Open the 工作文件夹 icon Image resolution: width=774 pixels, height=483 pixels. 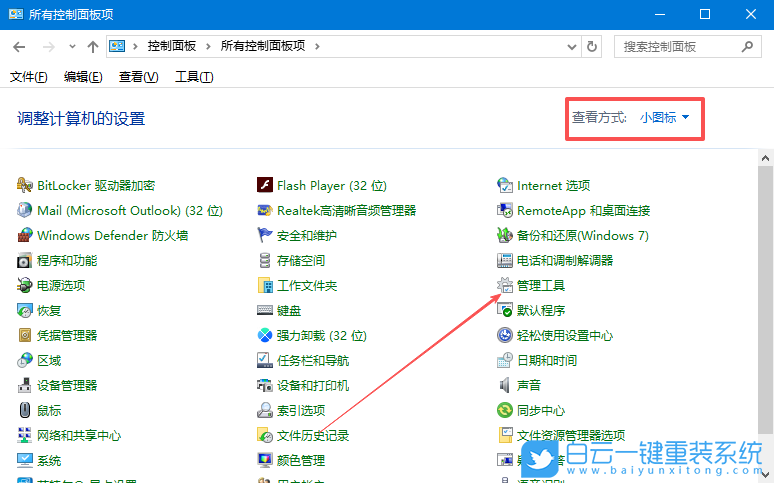(265, 285)
